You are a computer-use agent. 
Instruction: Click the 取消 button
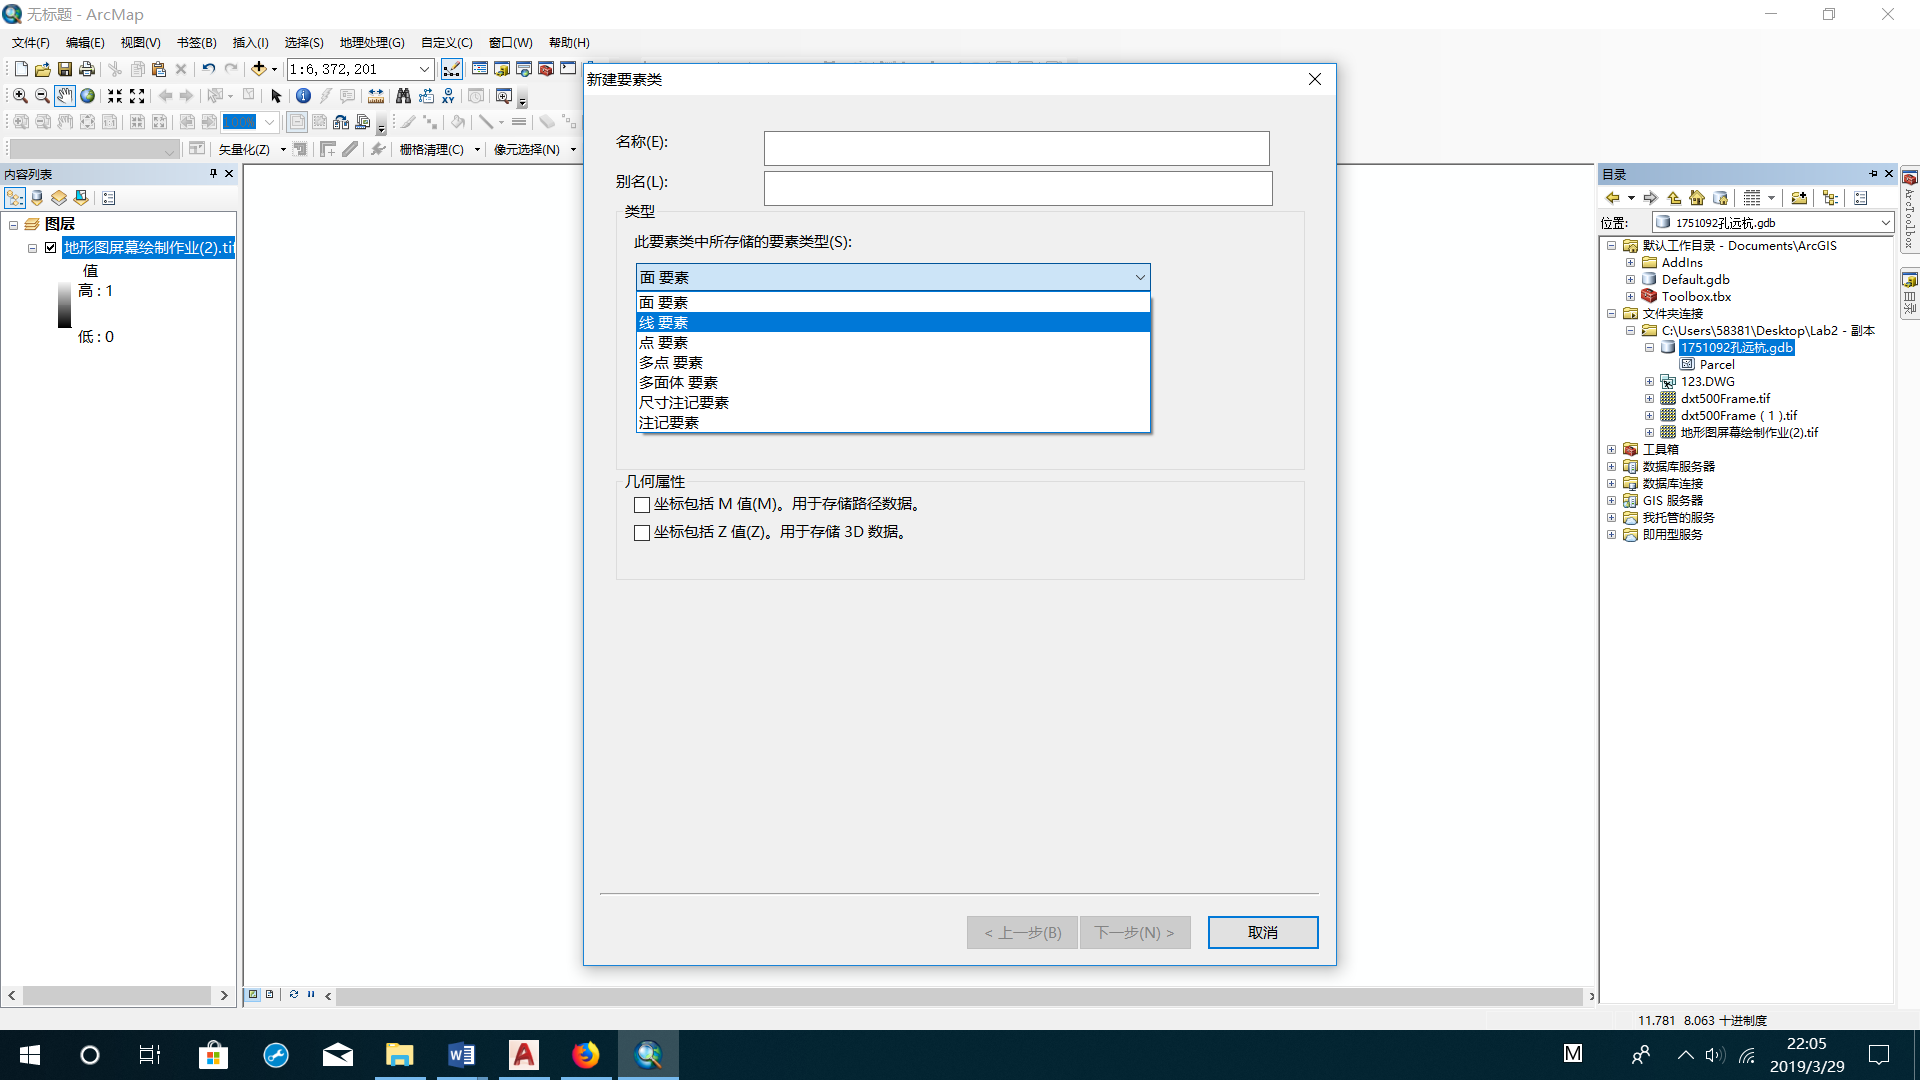click(1262, 932)
